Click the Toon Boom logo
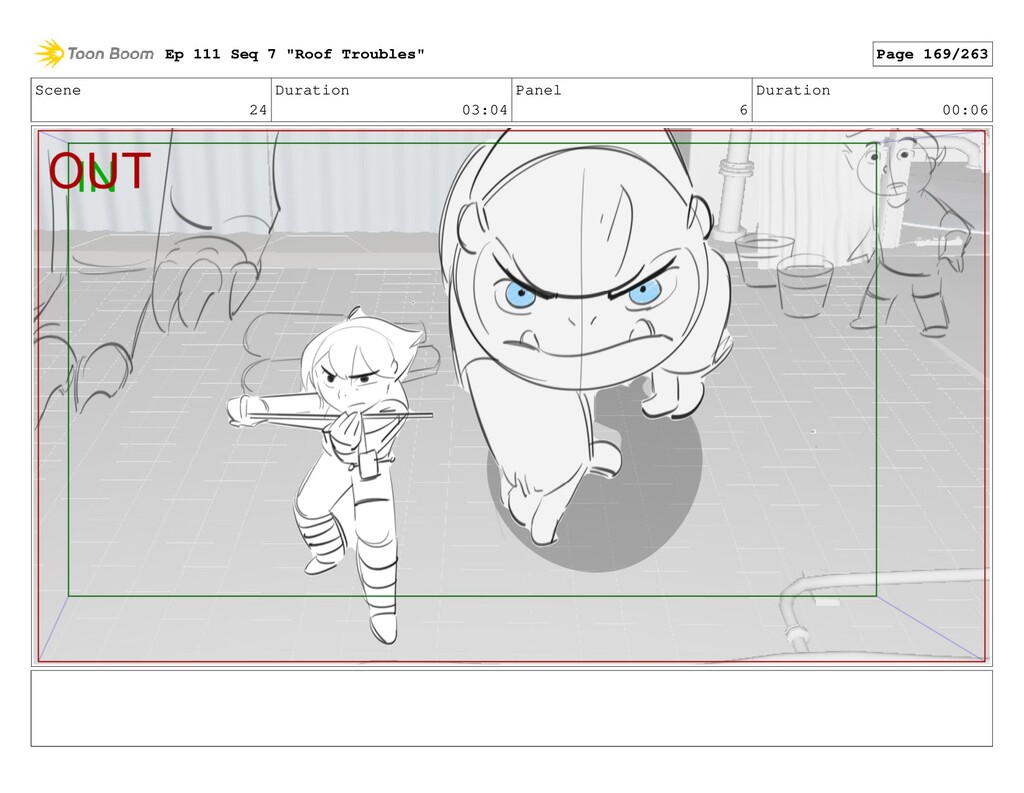1024x793 pixels. point(94,54)
